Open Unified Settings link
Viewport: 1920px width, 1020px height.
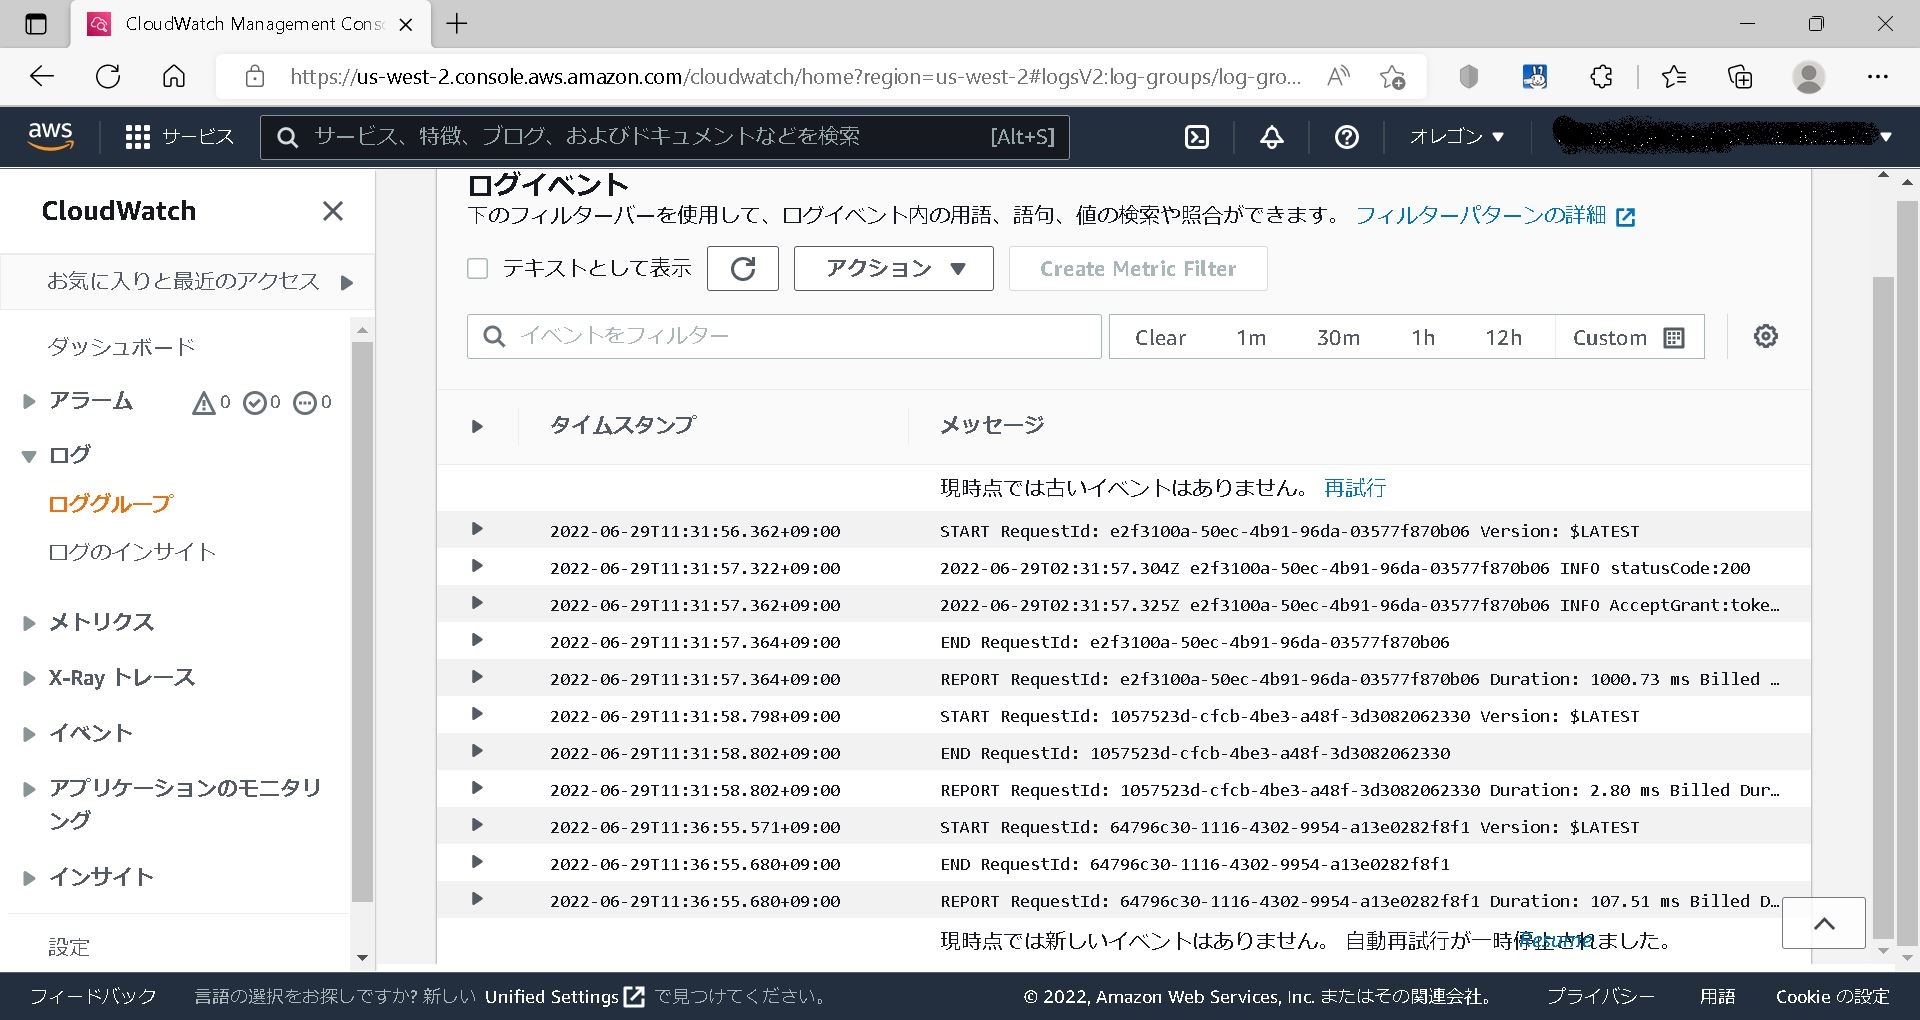[564, 996]
